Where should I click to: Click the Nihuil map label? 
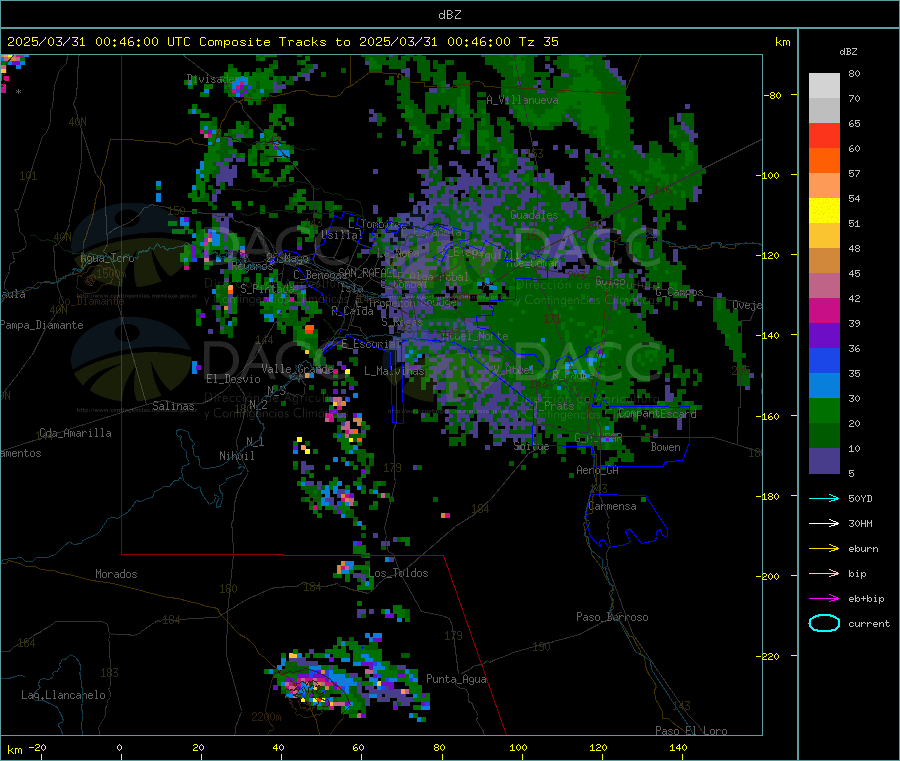pos(236,456)
